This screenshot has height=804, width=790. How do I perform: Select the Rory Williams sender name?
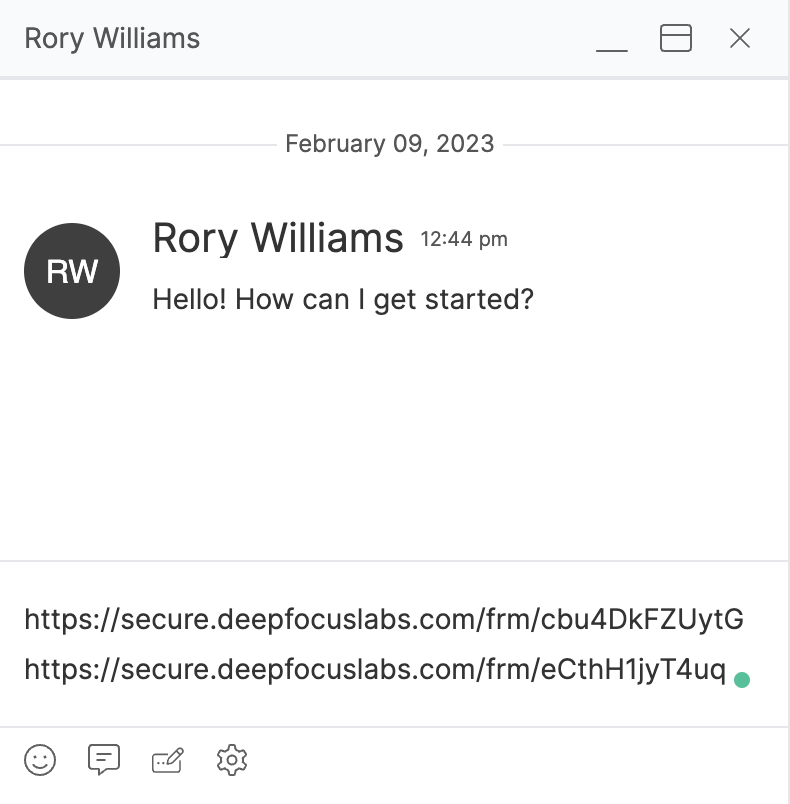coord(278,239)
